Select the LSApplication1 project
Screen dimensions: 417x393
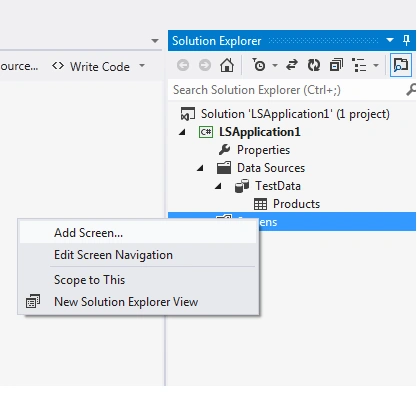[259, 132]
